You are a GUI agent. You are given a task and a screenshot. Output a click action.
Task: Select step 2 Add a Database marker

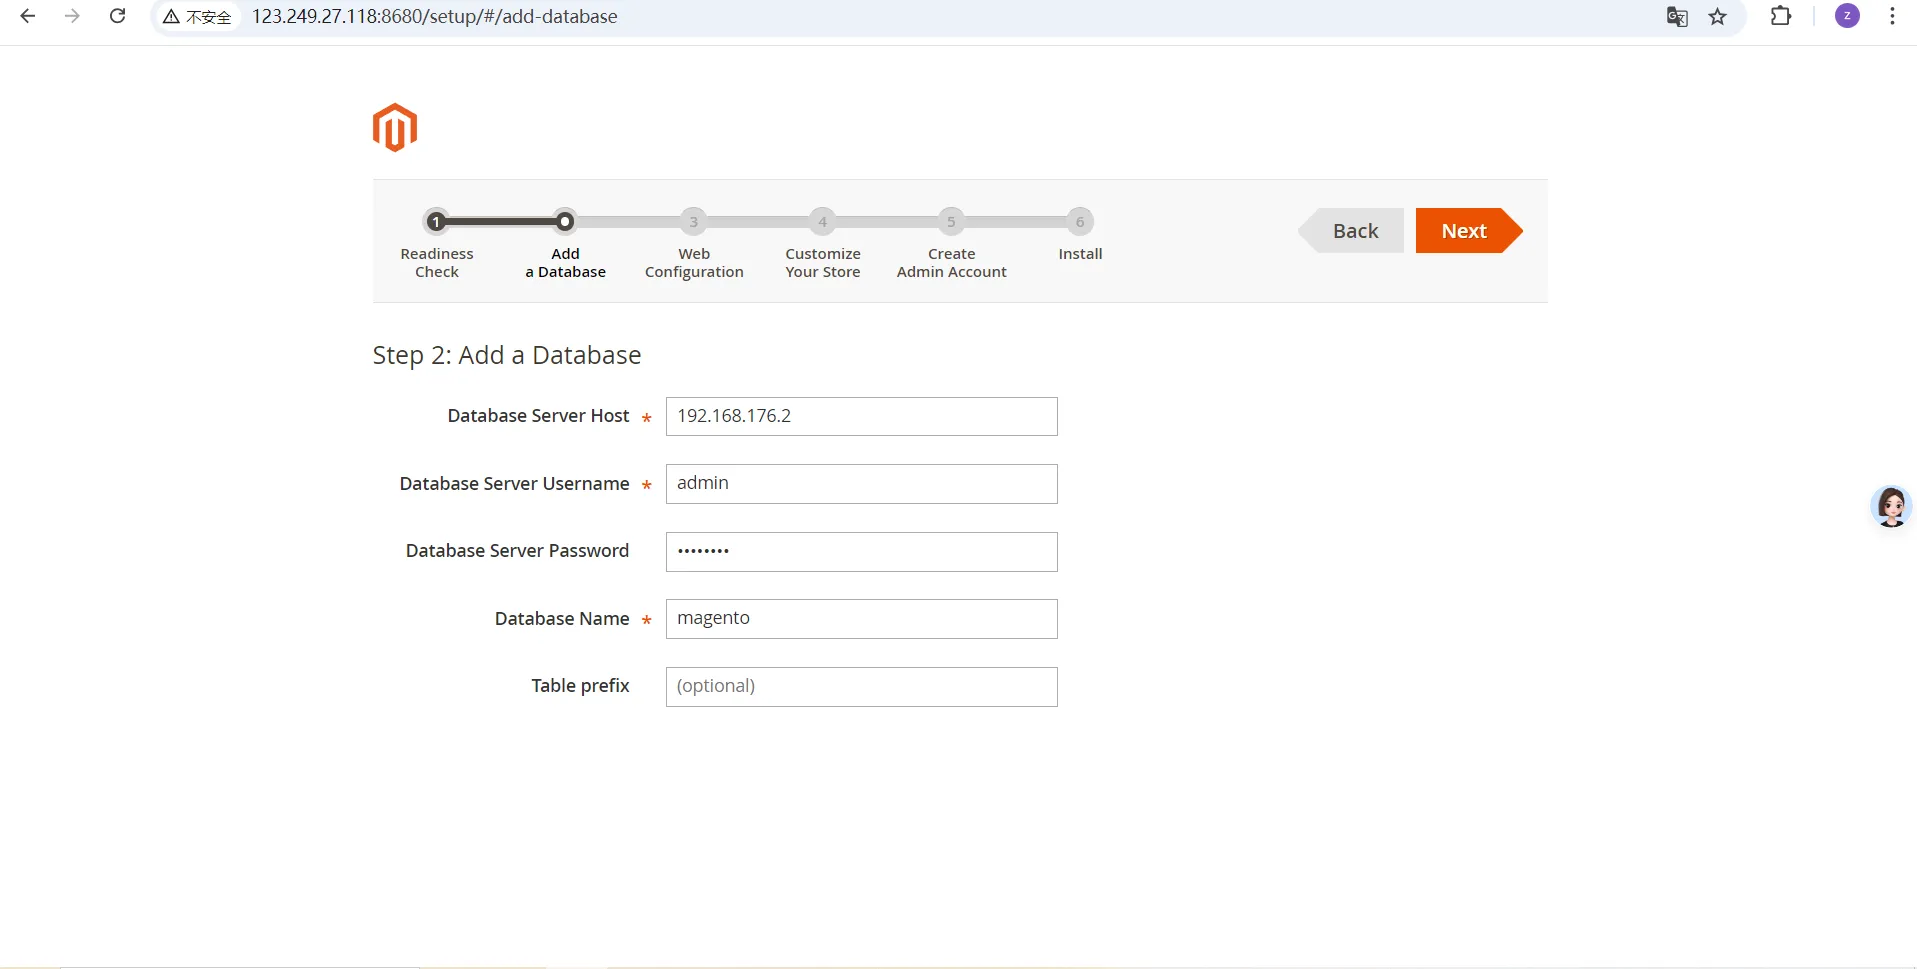pos(565,222)
